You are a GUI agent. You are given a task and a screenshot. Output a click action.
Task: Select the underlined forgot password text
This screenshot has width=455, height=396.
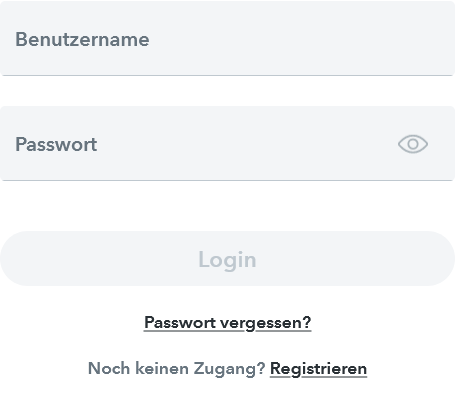click(x=228, y=323)
